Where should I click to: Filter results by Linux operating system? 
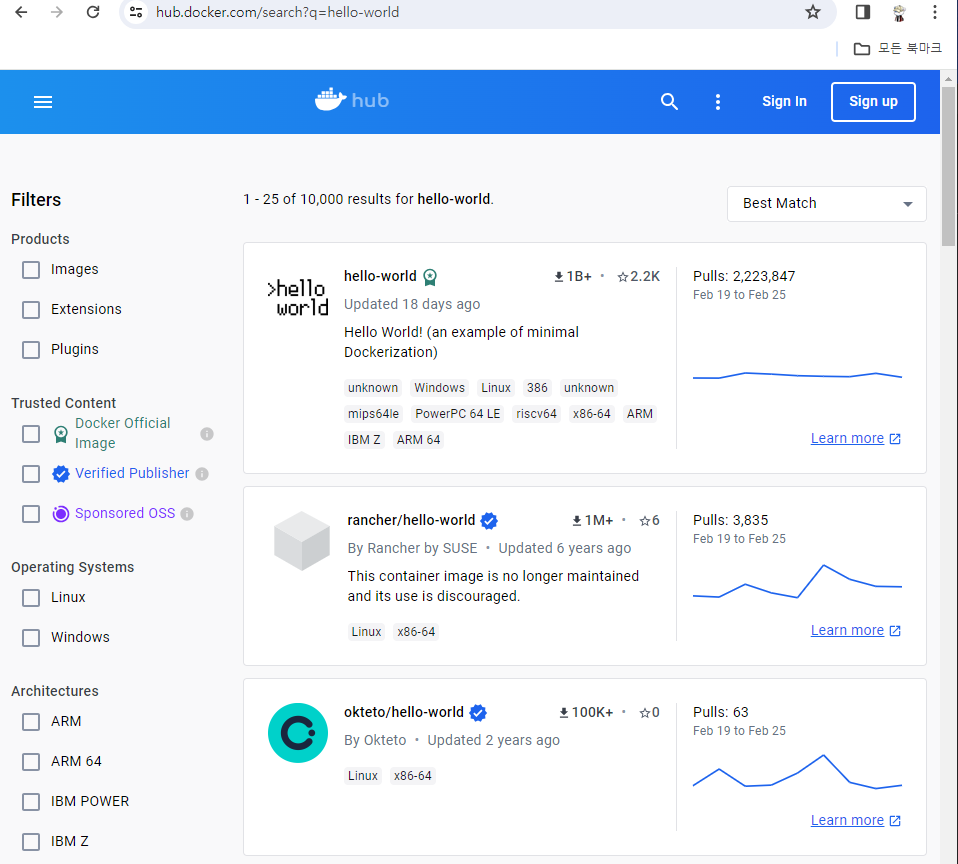[31, 598]
